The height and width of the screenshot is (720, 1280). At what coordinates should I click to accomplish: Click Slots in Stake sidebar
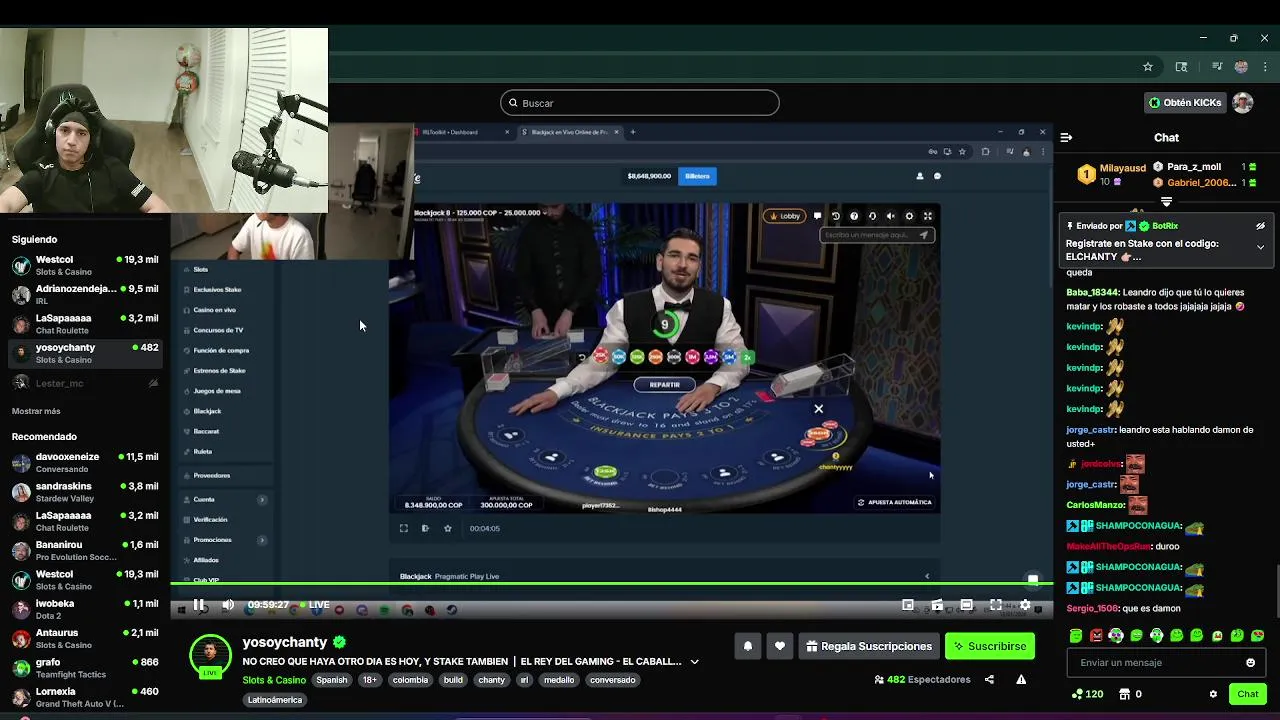200,269
